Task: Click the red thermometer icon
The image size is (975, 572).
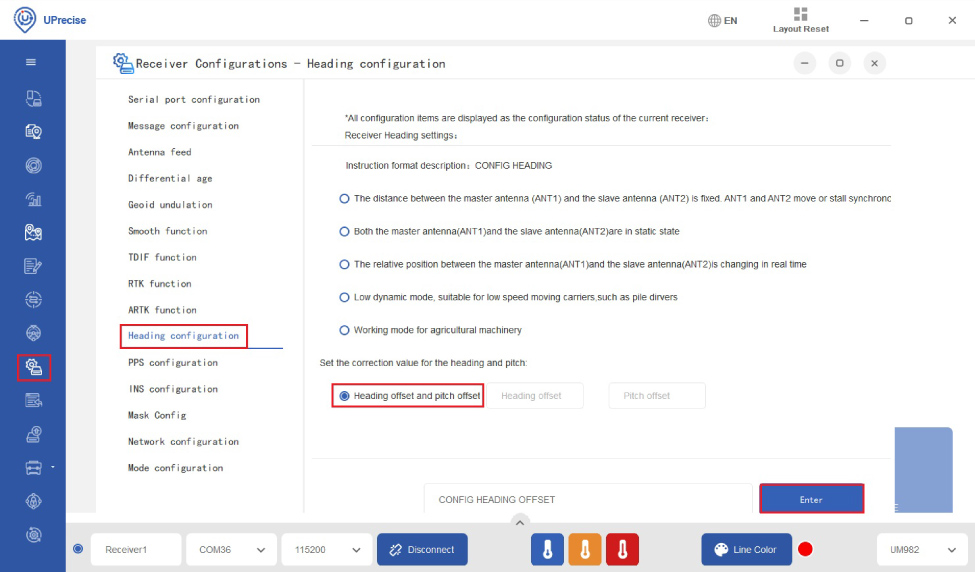Action: 622,549
